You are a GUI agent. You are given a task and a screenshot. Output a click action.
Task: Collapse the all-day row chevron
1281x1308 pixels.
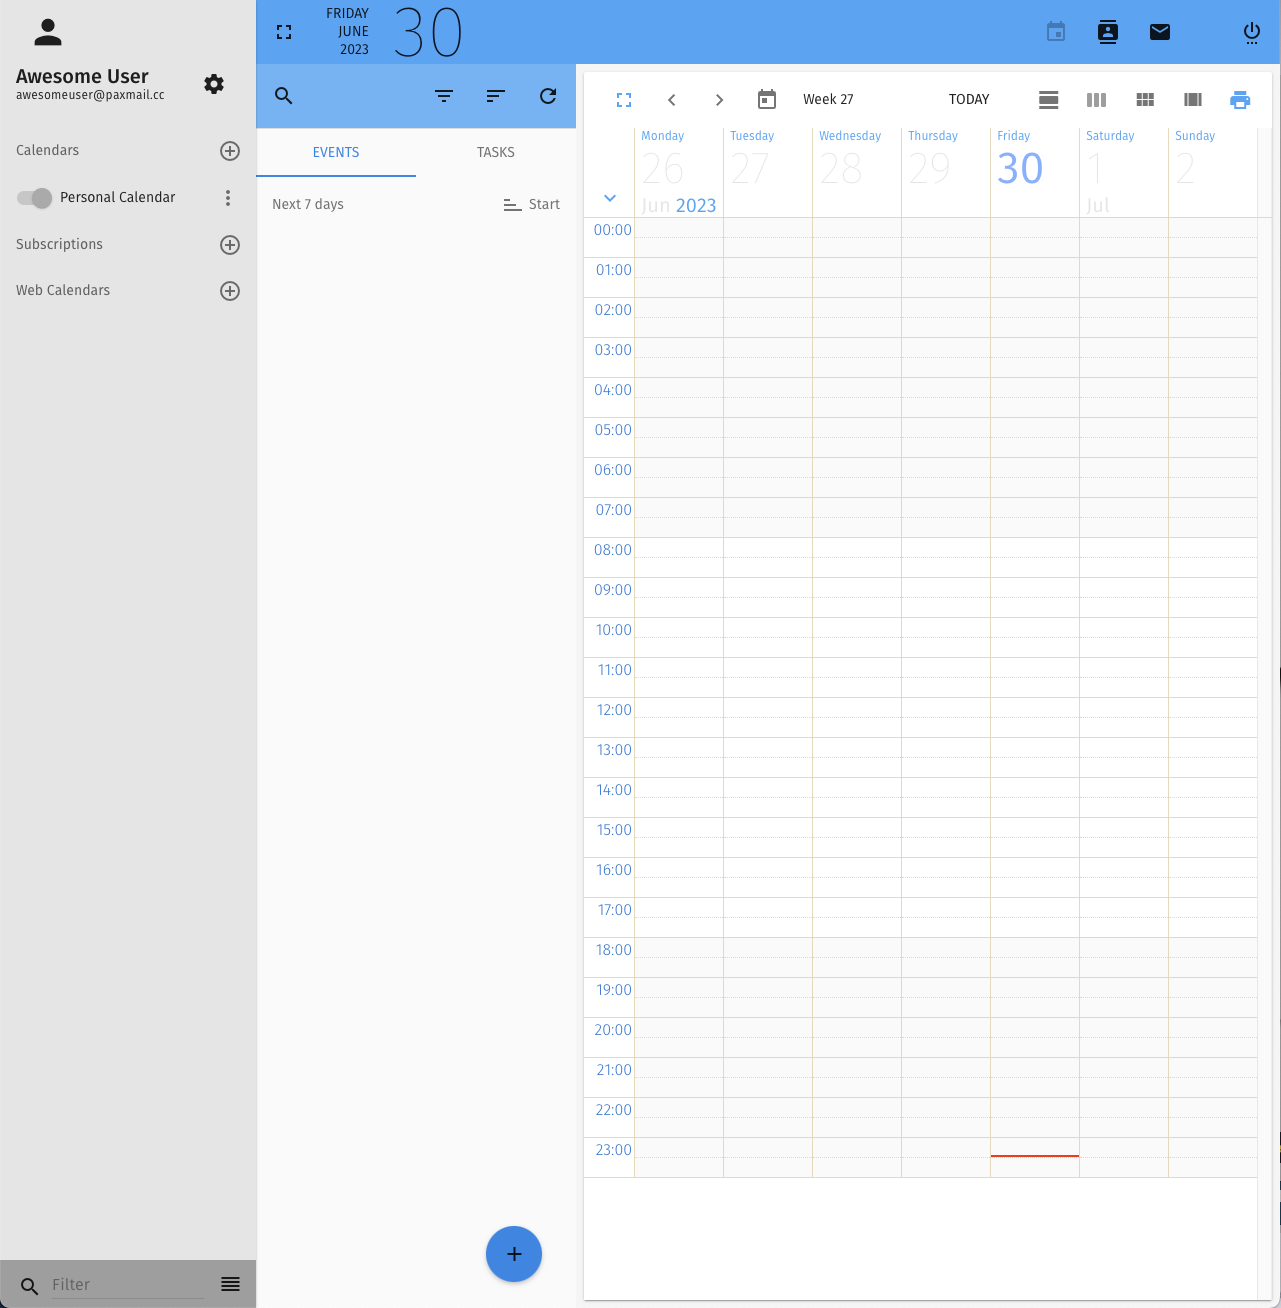610,198
